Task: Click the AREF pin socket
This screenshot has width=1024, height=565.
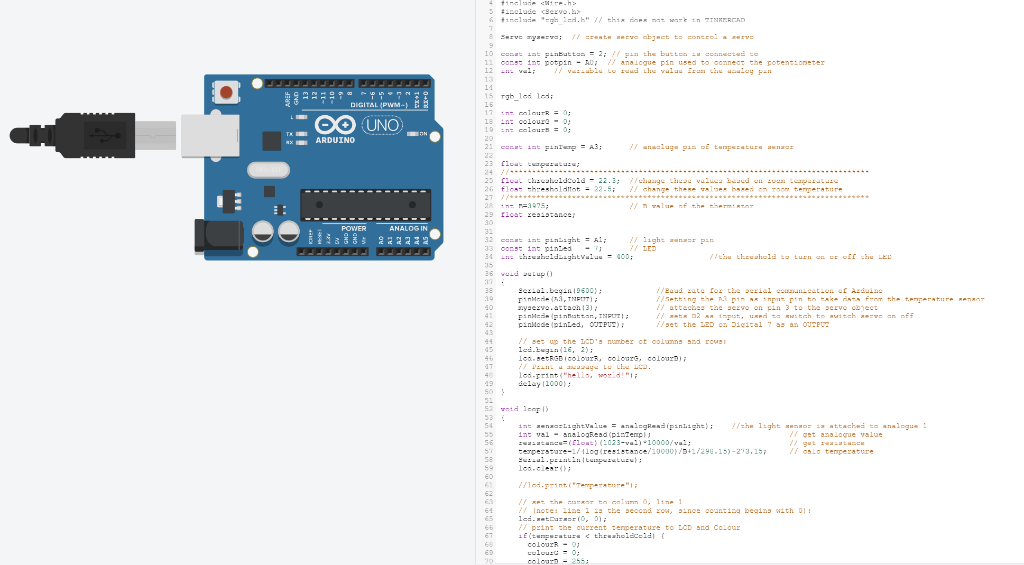Action: point(287,84)
